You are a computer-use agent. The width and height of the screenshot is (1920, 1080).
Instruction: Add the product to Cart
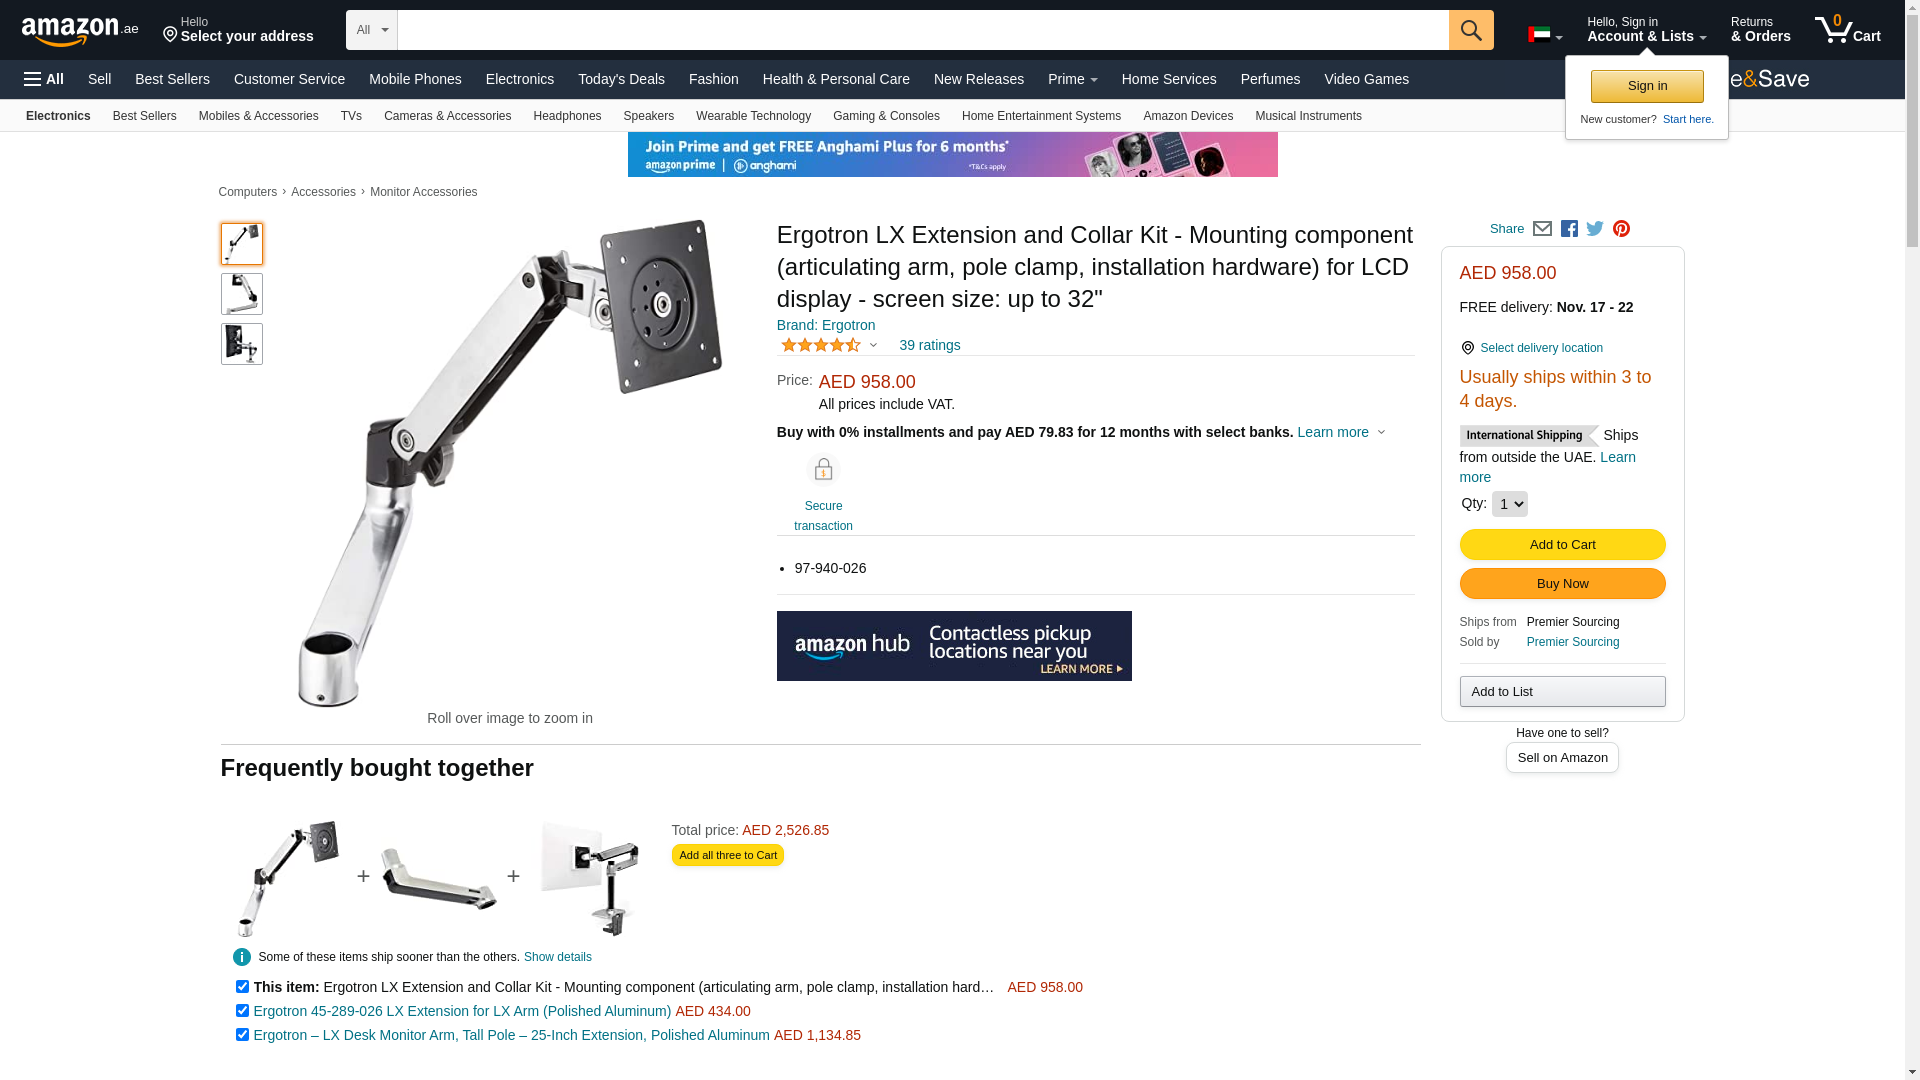click(x=1562, y=545)
